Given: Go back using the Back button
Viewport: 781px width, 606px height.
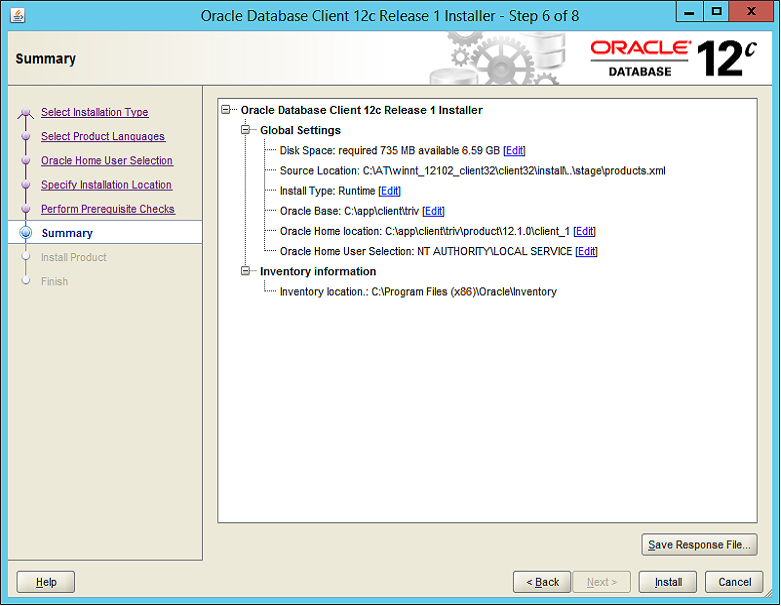Looking at the screenshot, I should coord(542,582).
